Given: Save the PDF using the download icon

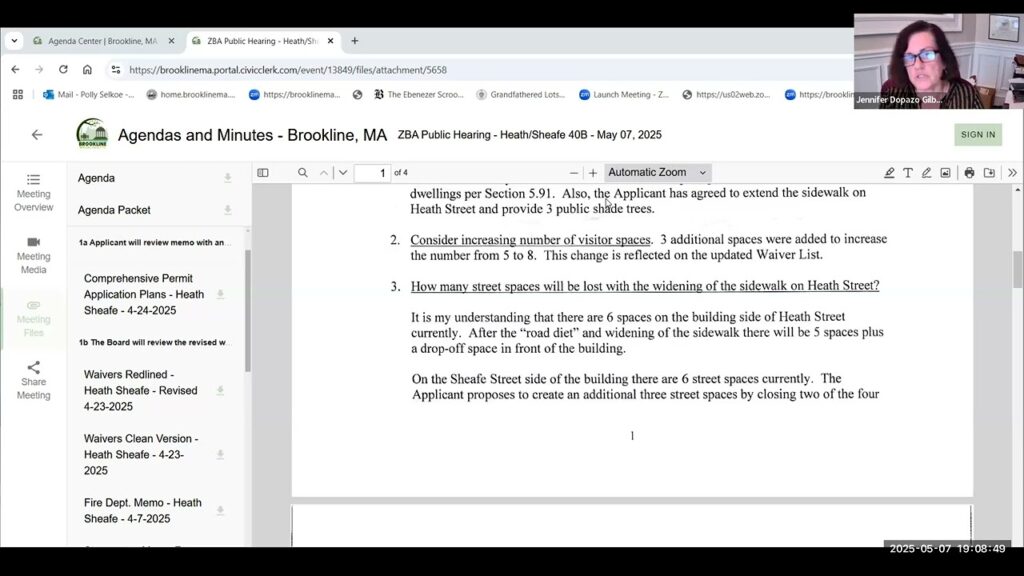Looking at the screenshot, I should pos(989,173).
